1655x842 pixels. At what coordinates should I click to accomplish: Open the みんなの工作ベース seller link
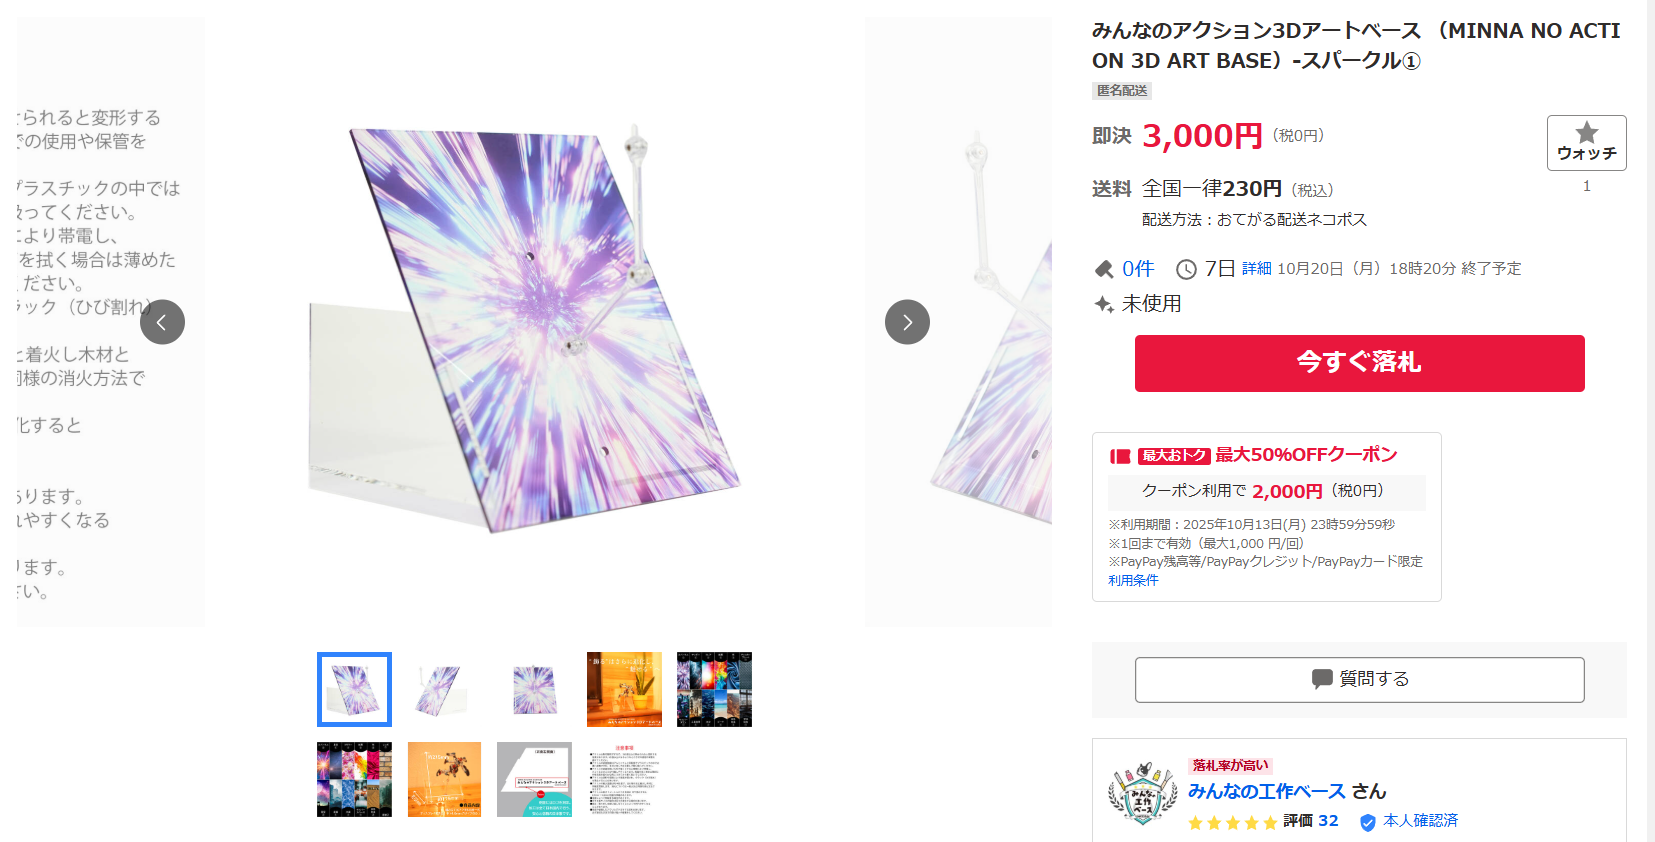pos(1267,791)
